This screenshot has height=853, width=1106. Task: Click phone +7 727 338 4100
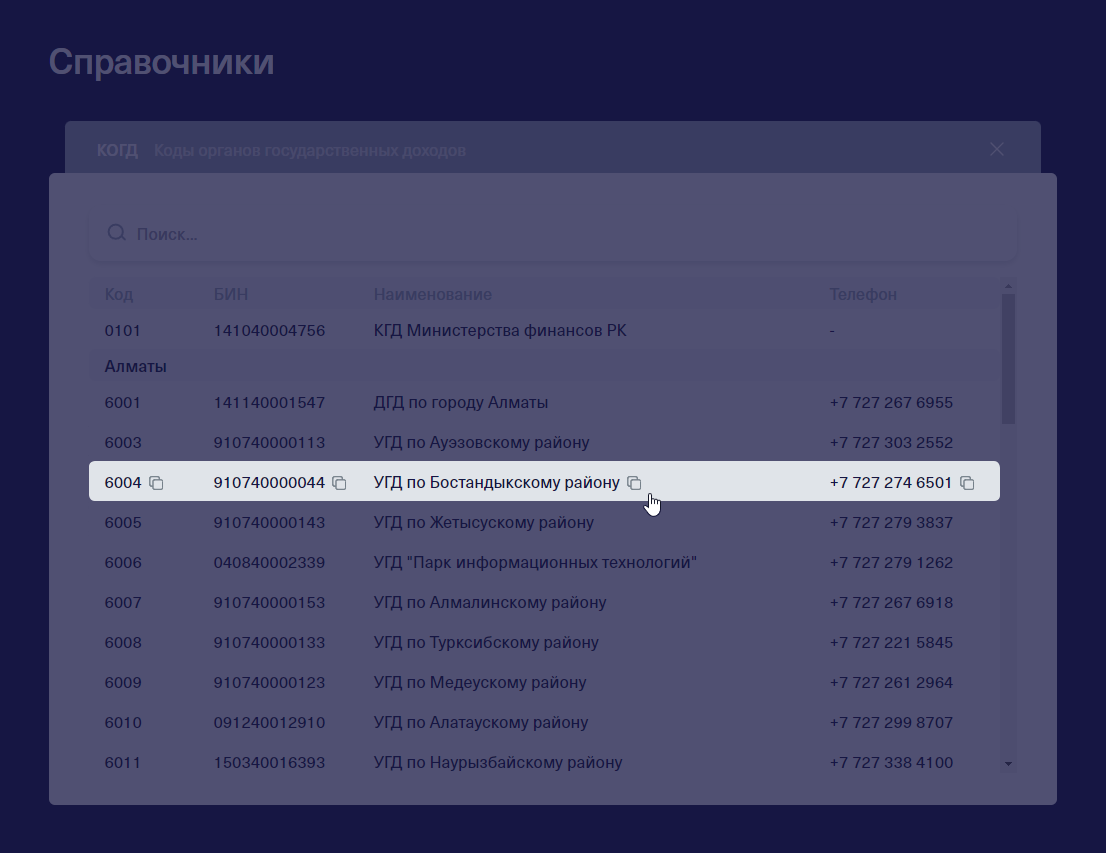pos(891,763)
